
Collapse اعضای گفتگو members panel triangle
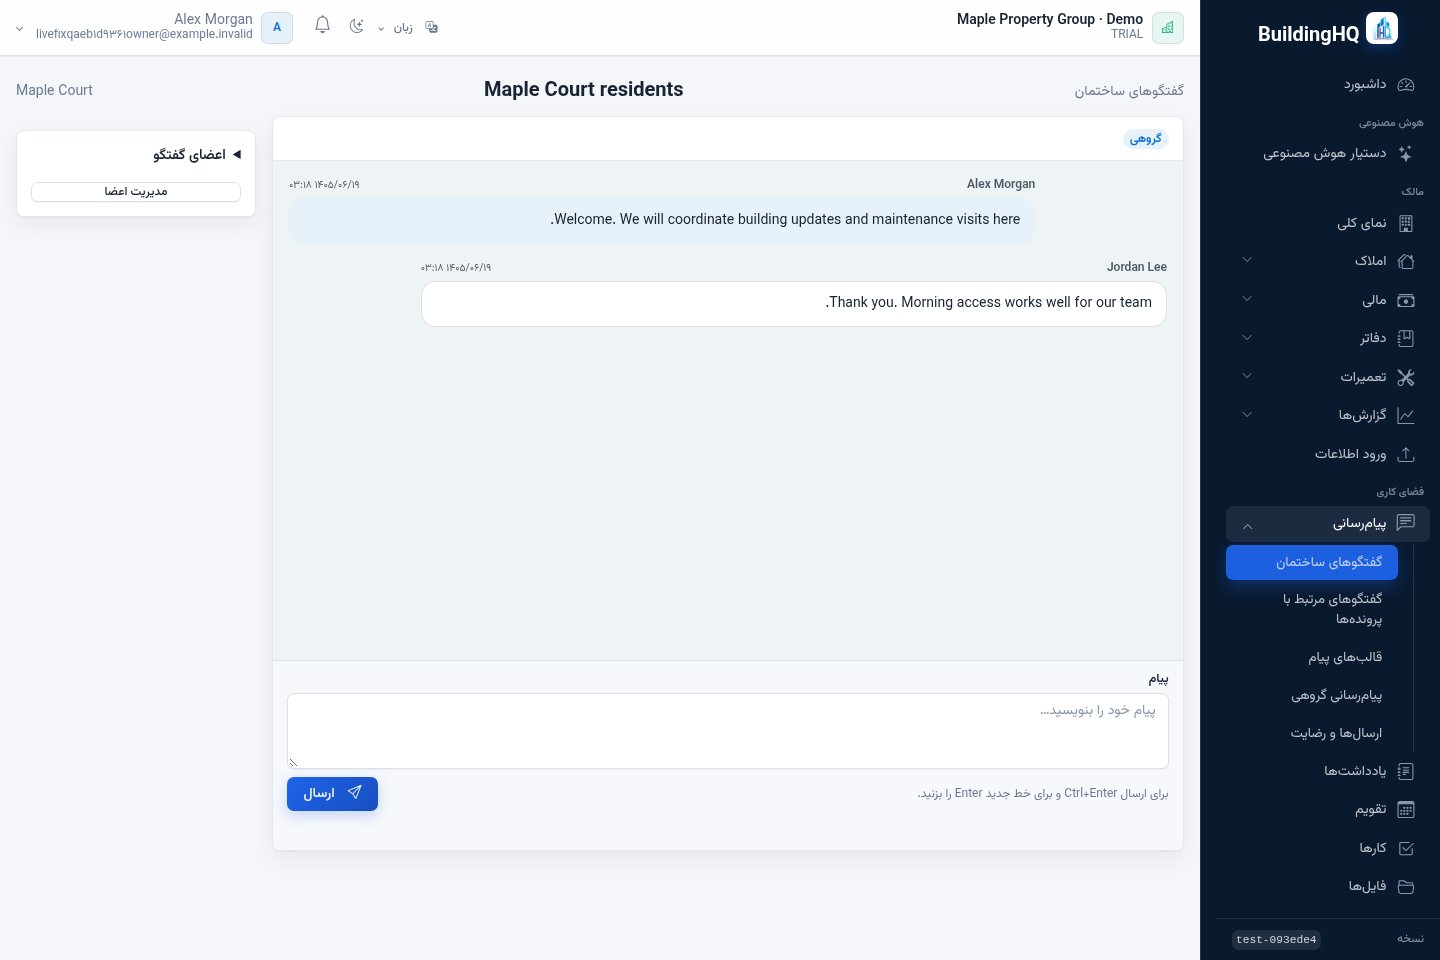pyautogui.click(x=237, y=155)
